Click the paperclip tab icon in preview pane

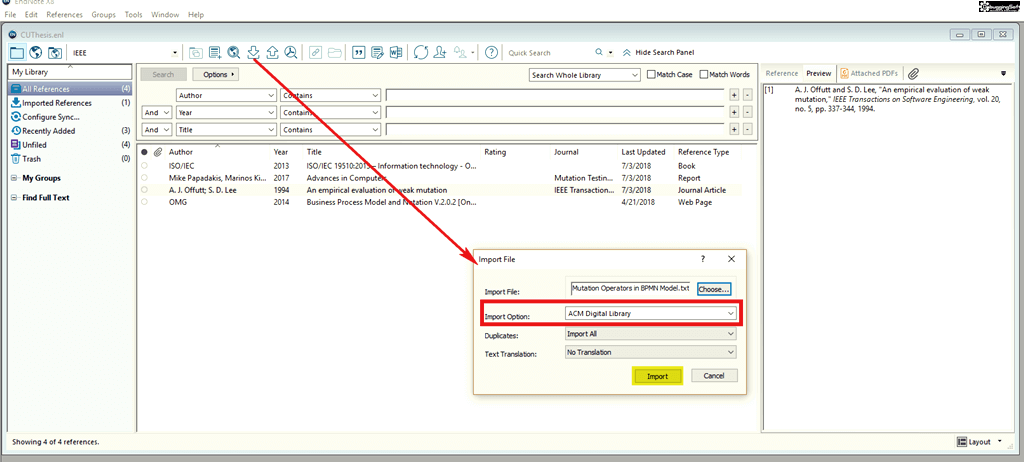point(914,73)
